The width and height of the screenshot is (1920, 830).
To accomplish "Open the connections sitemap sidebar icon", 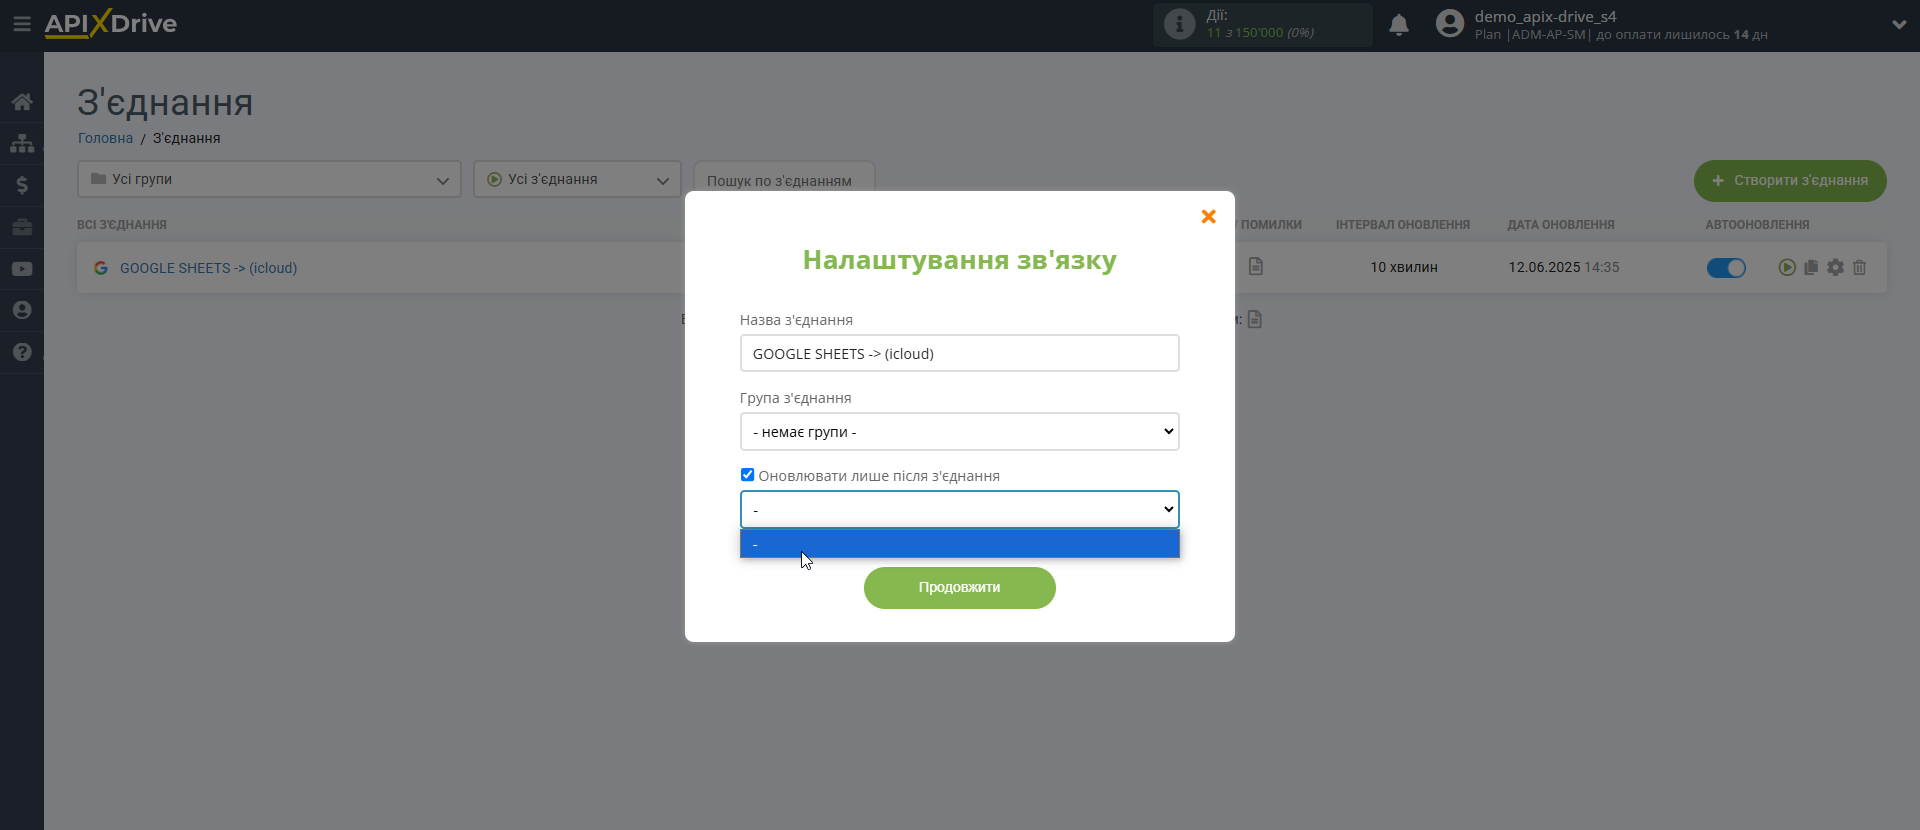I will coord(22,143).
